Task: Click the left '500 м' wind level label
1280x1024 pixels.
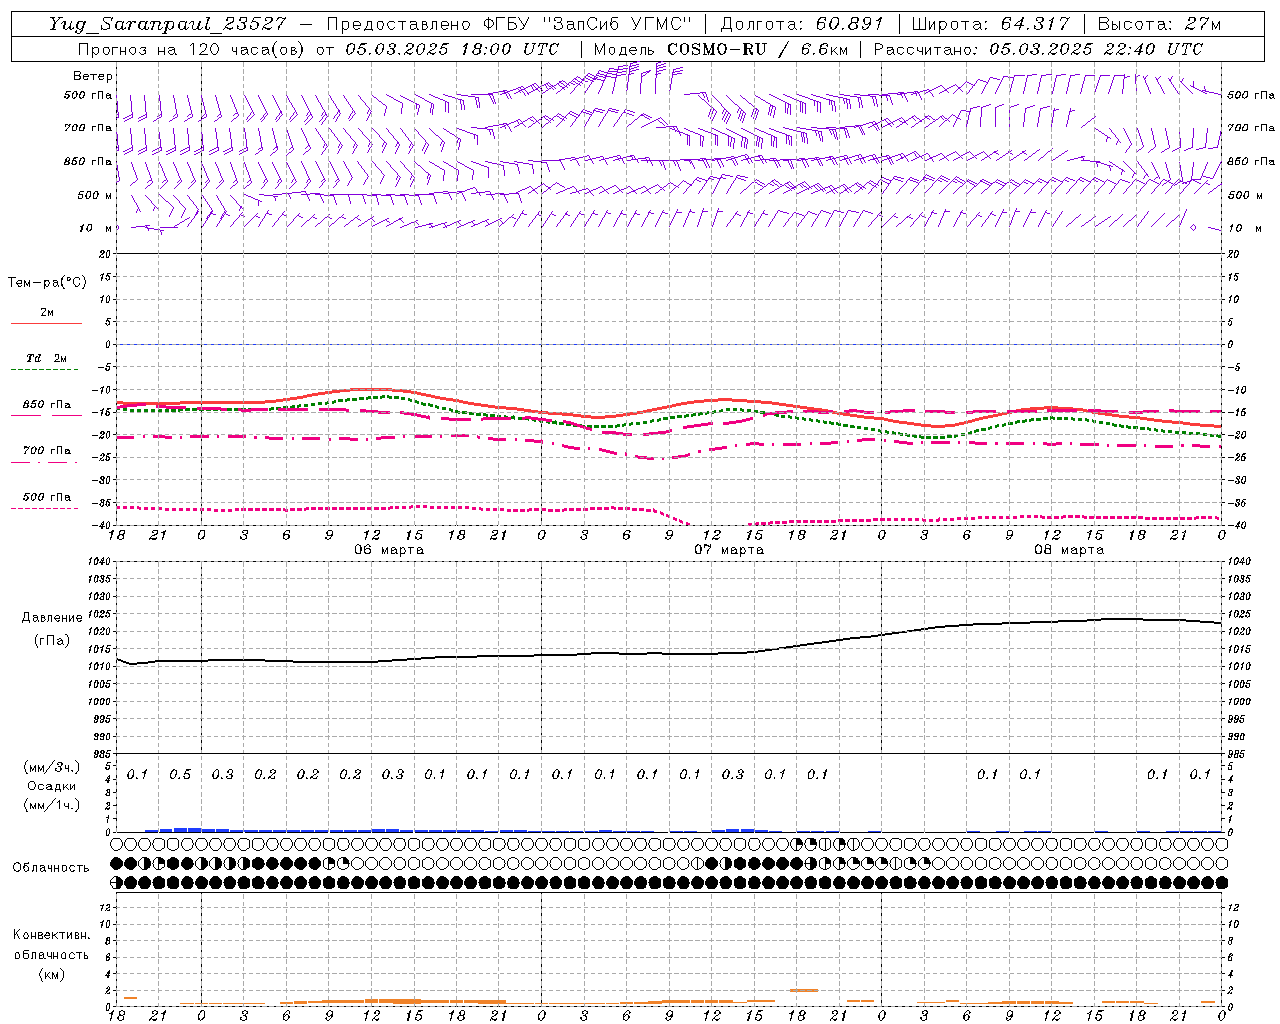Action: click(x=96, y=195)
